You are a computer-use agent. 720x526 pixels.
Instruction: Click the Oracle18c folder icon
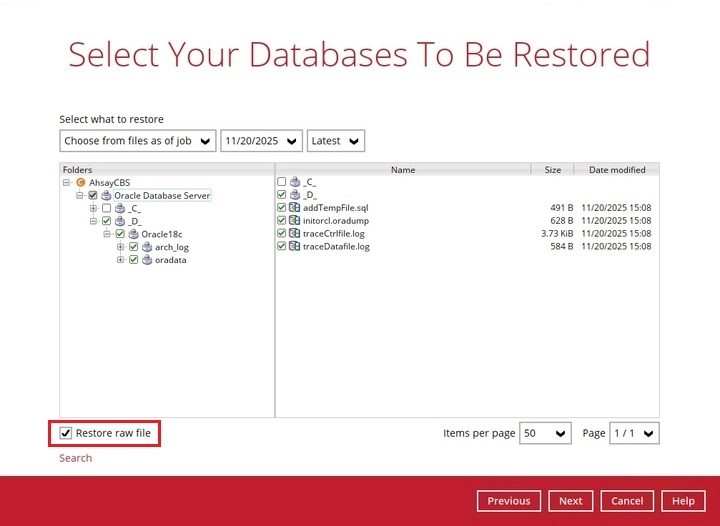tap(133, 234)
